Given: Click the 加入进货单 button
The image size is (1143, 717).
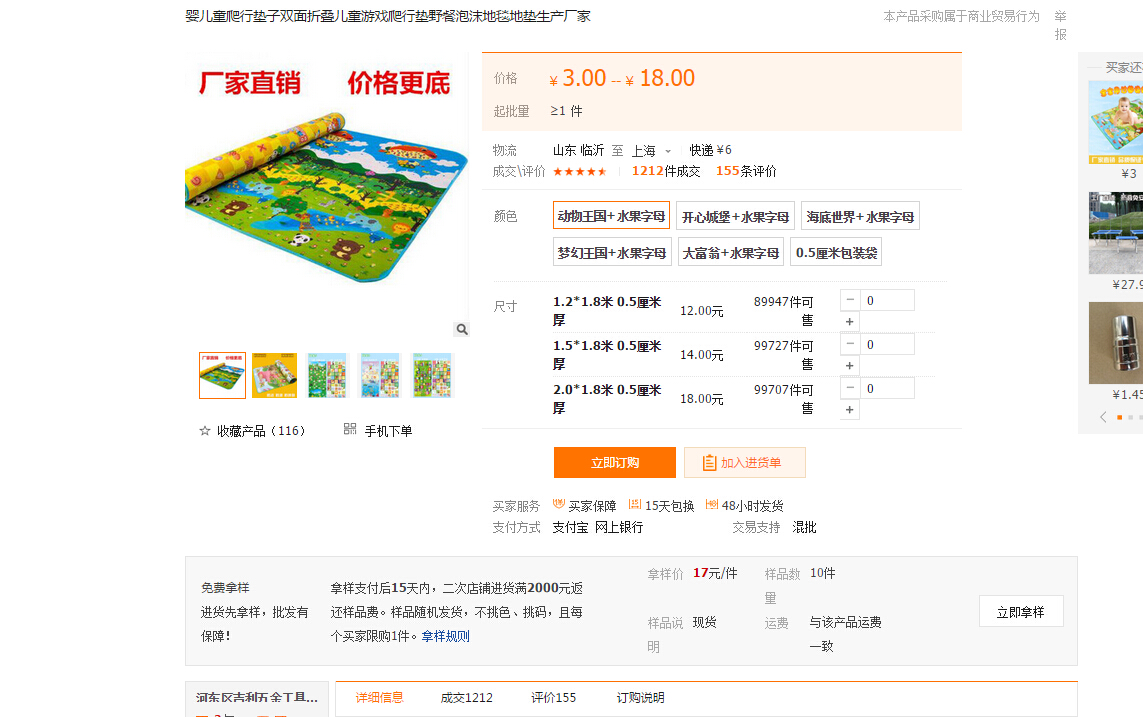Looking at the screenshot, I should 744,463.
